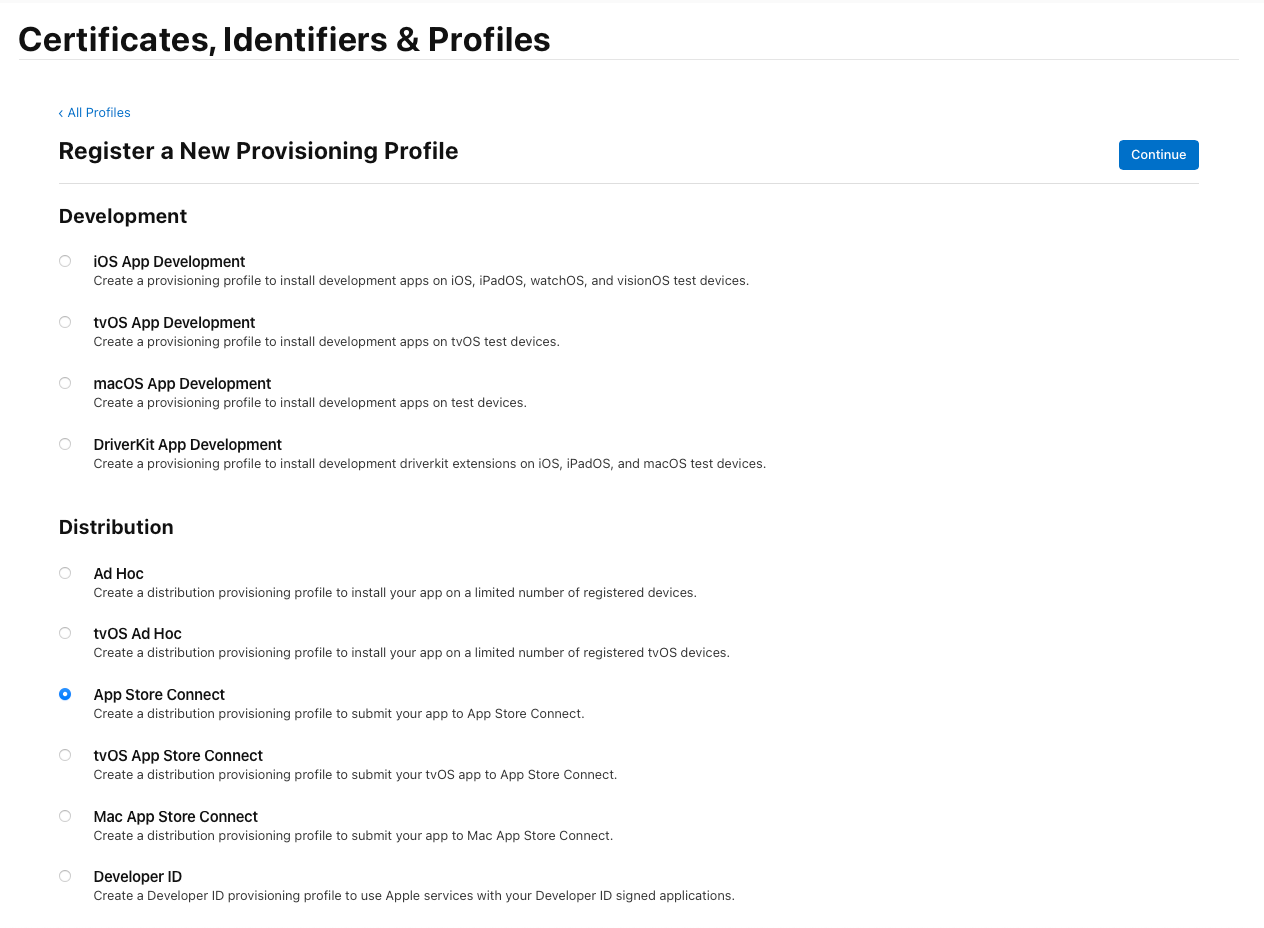
Task: Click the selected App Store Connect radio
Action: 64,693
